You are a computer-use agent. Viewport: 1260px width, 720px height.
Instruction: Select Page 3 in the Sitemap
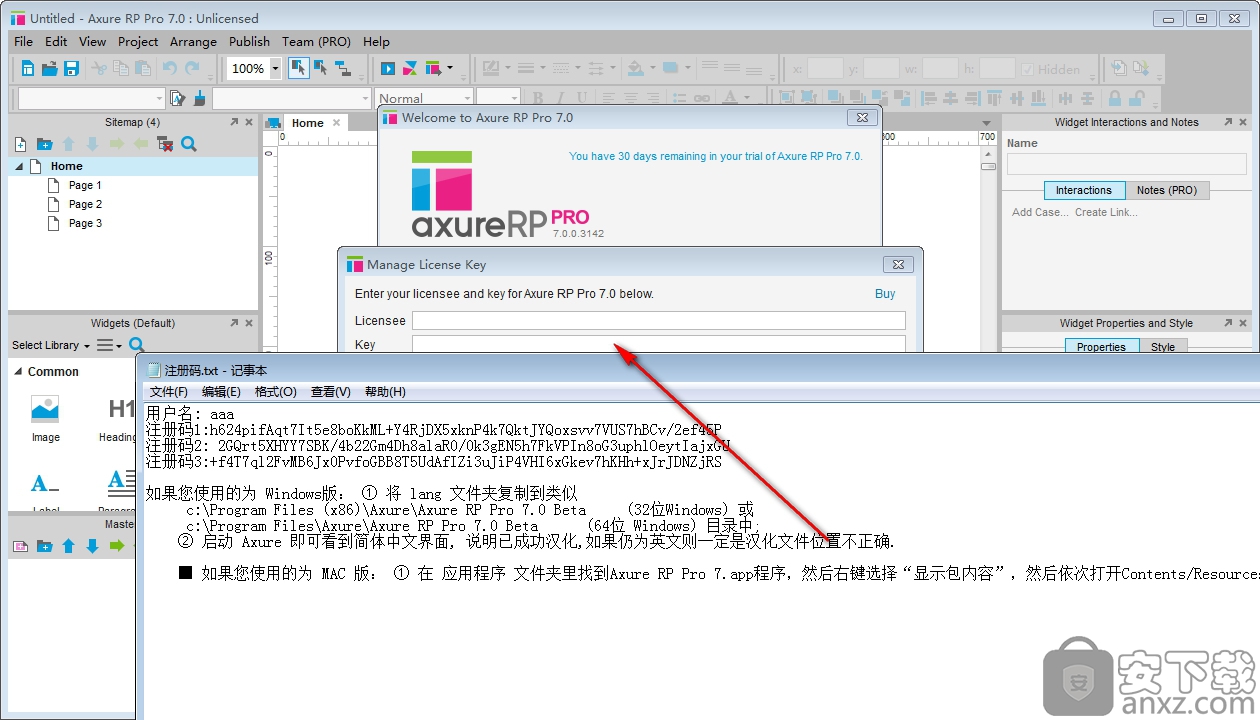(x=85, y=223)
